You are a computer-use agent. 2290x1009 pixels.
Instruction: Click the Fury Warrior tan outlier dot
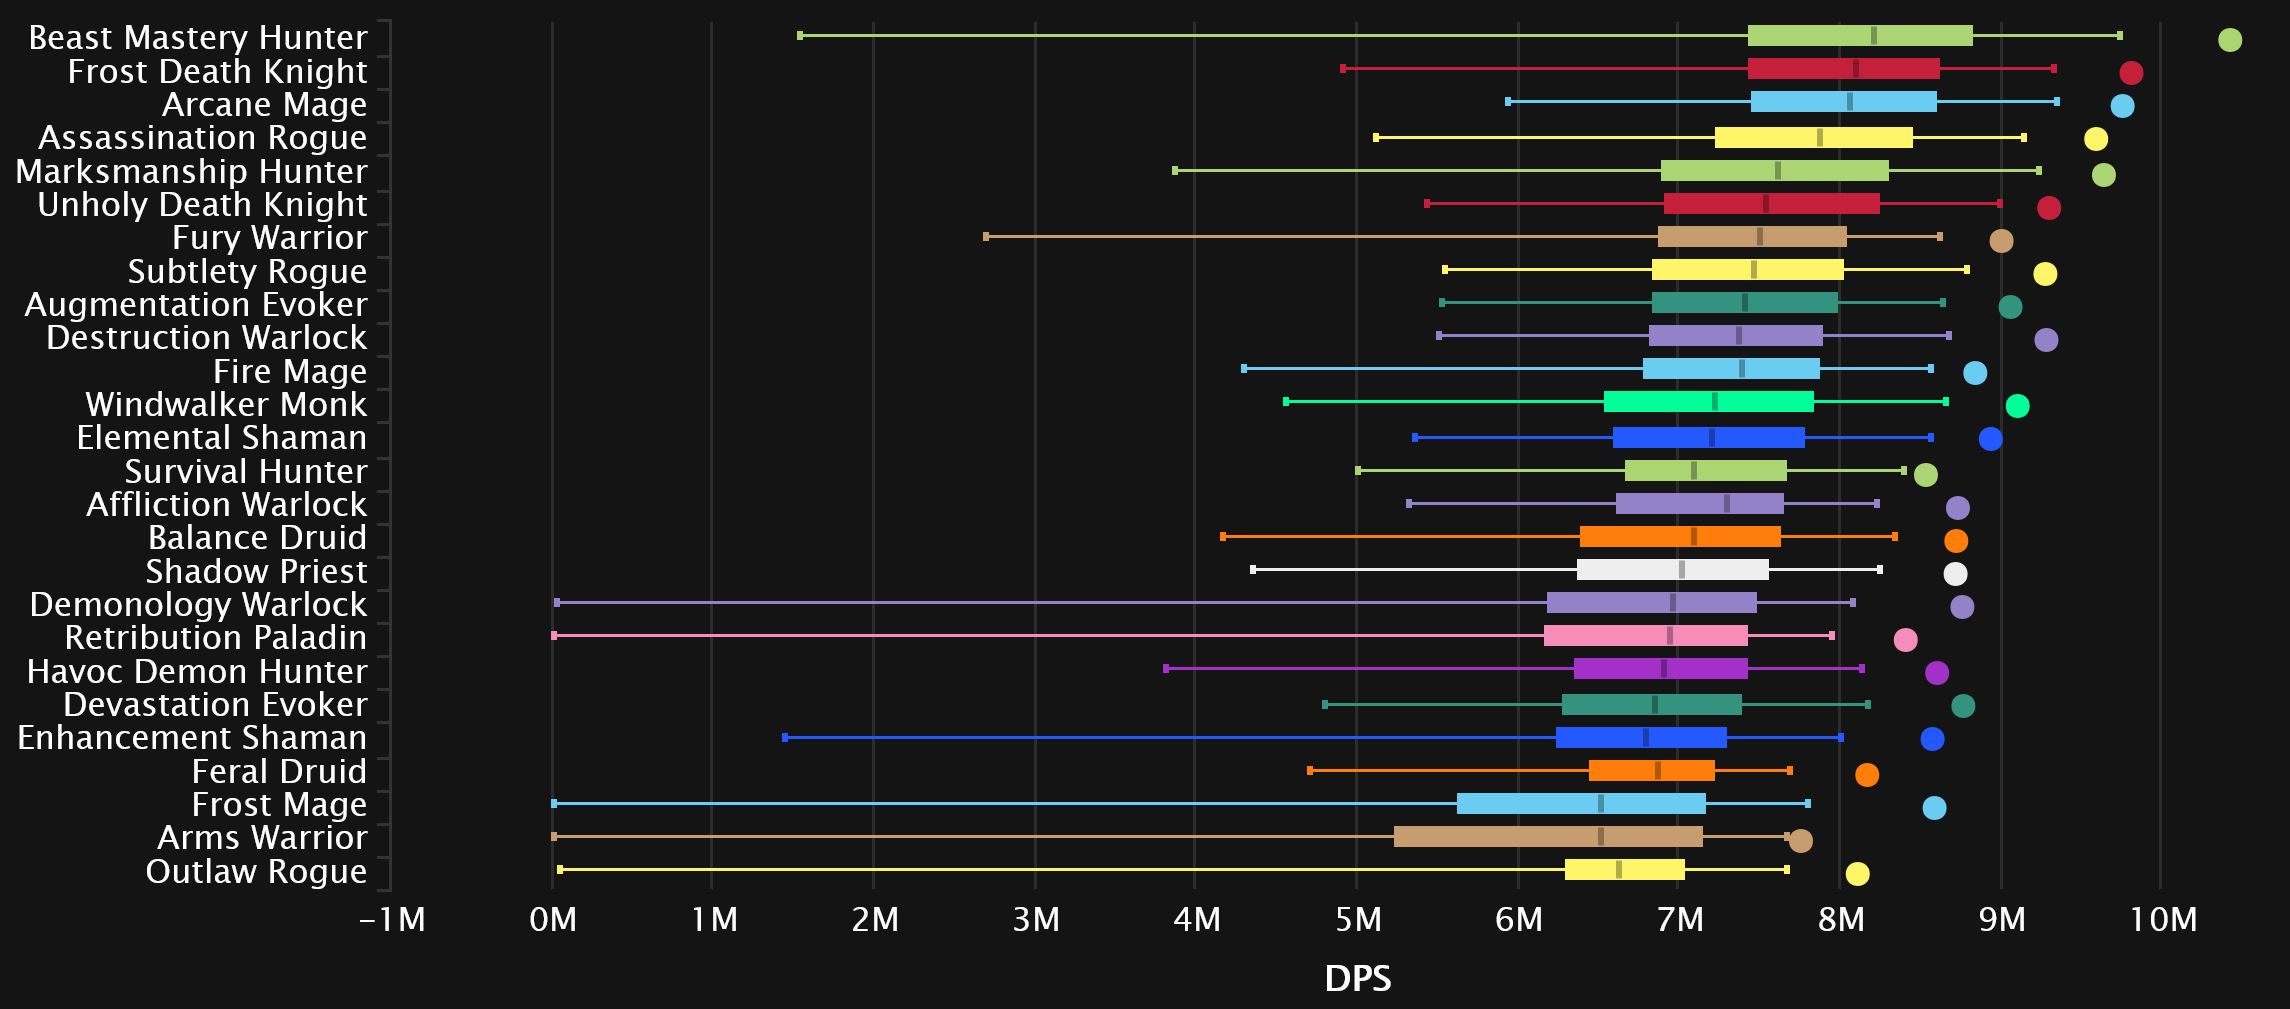tap(2000, 241)
